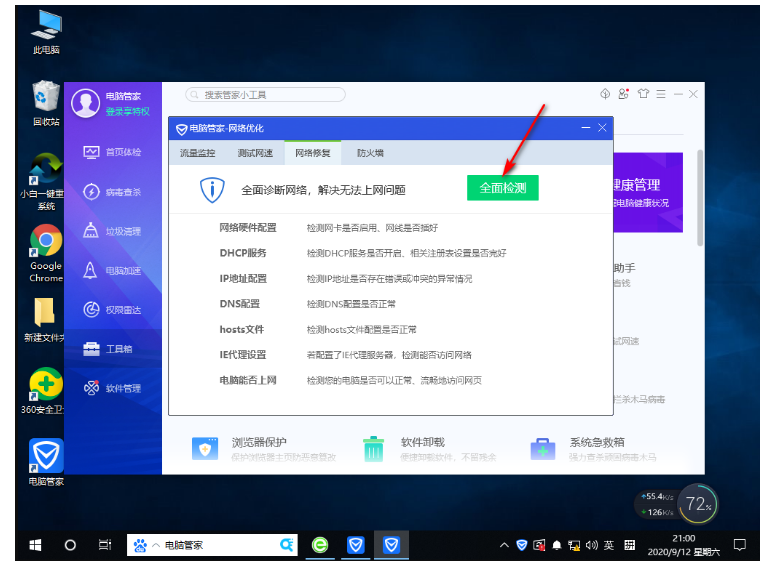Open 电脑加速 in the sidebar

pos(112,271)
